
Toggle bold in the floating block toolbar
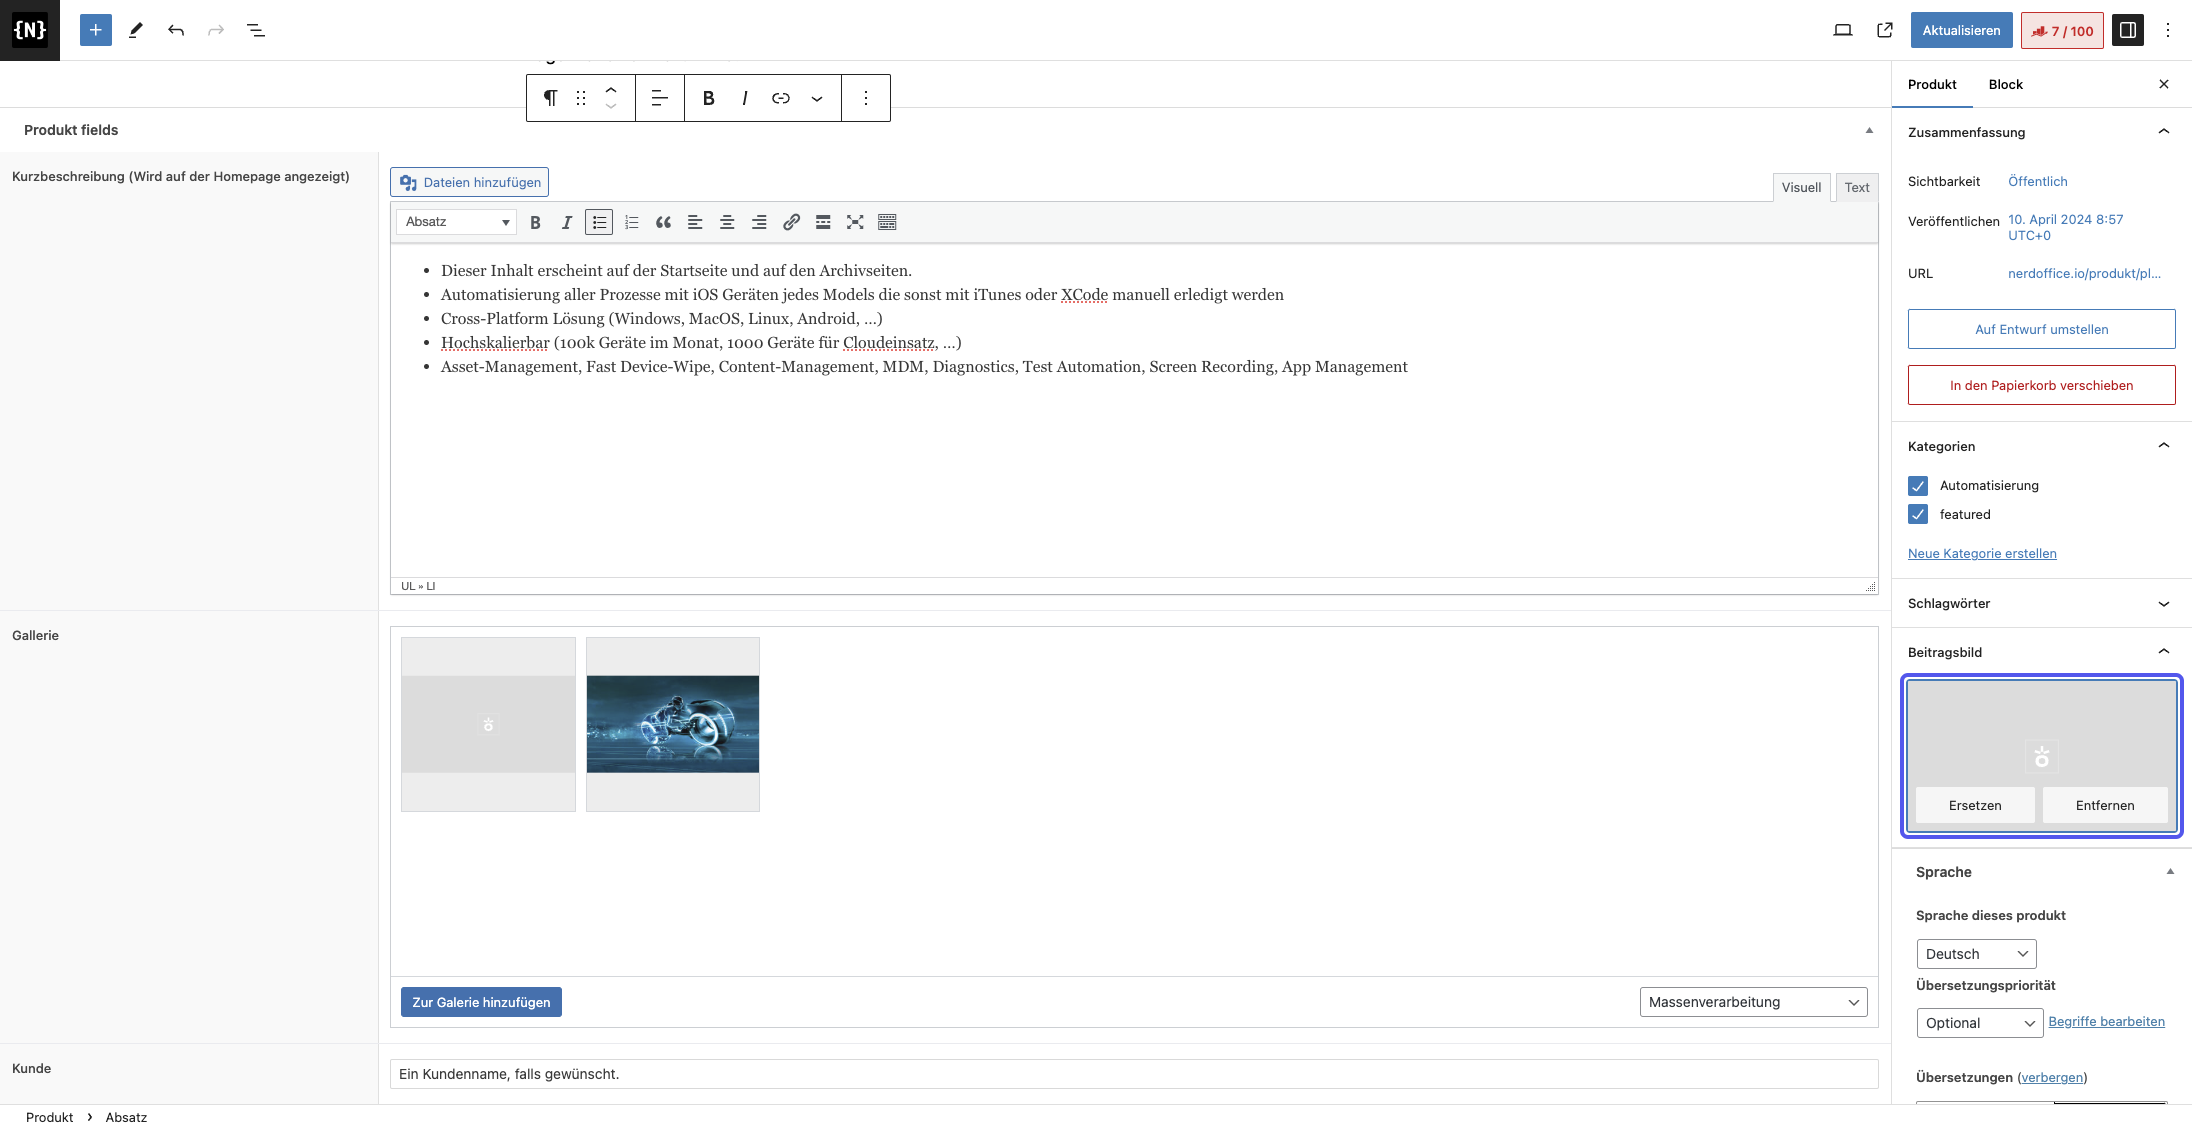[x=709, y=98]
